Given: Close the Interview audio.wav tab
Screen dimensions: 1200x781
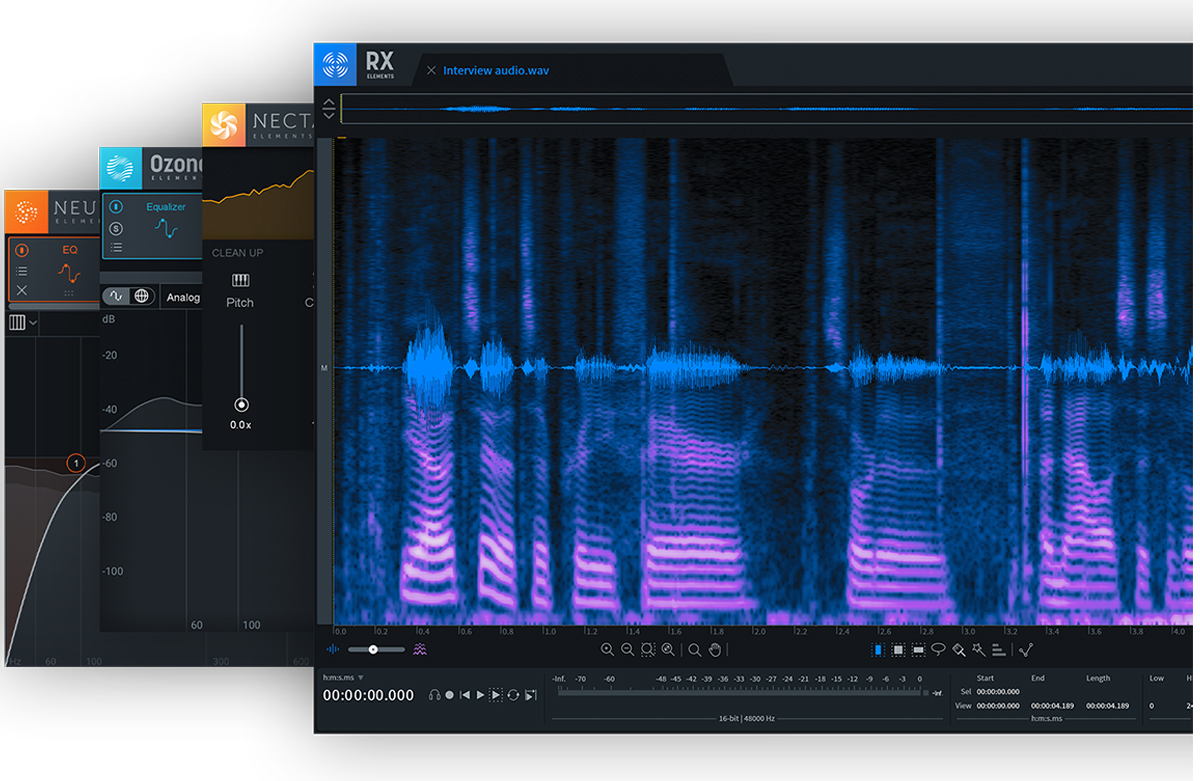Looking at the screenshot, I should click(x=431, y=70).
